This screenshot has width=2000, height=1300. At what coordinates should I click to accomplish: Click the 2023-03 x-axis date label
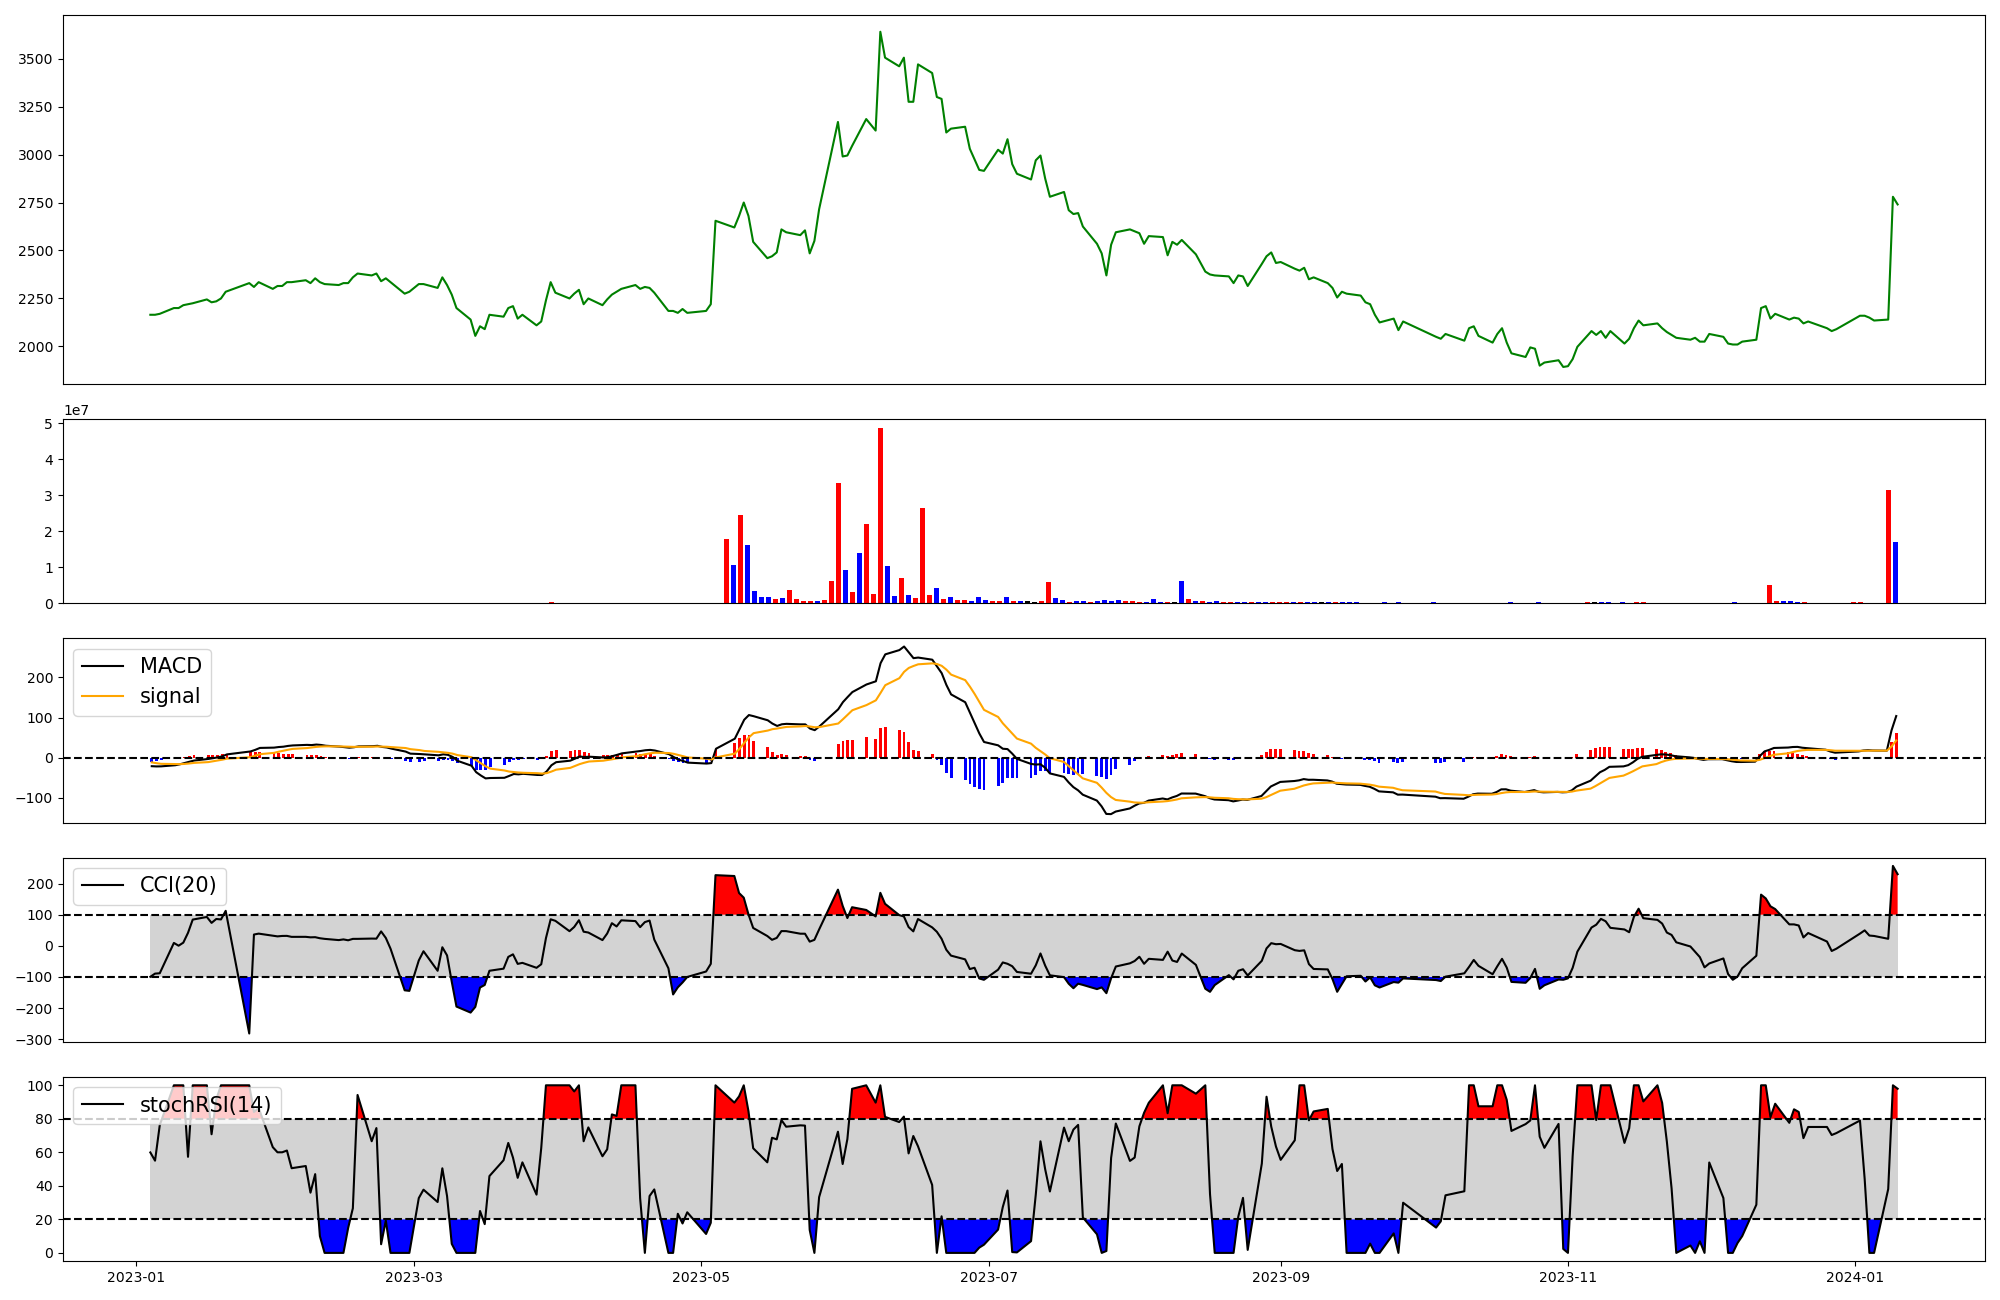413,1277
